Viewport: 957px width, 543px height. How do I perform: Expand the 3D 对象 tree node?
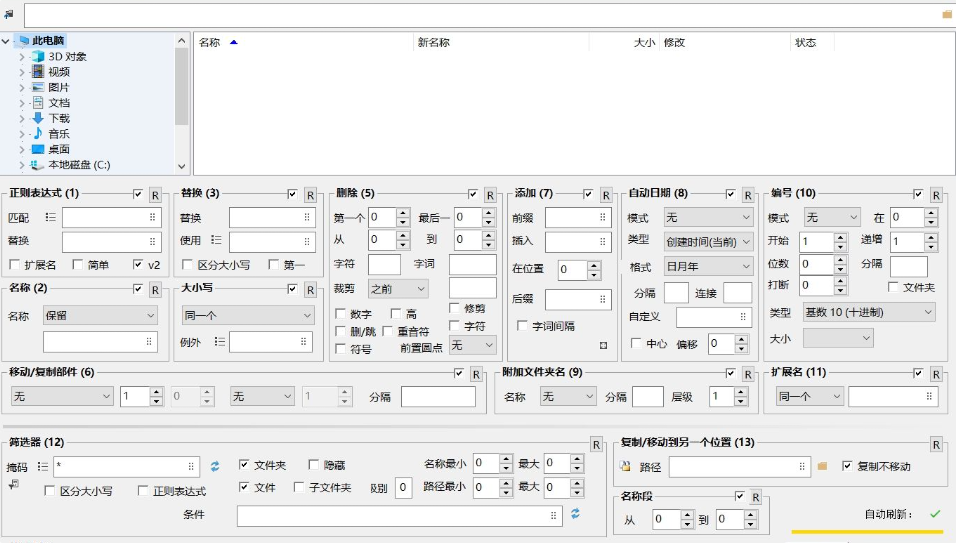tap(22, 57)
